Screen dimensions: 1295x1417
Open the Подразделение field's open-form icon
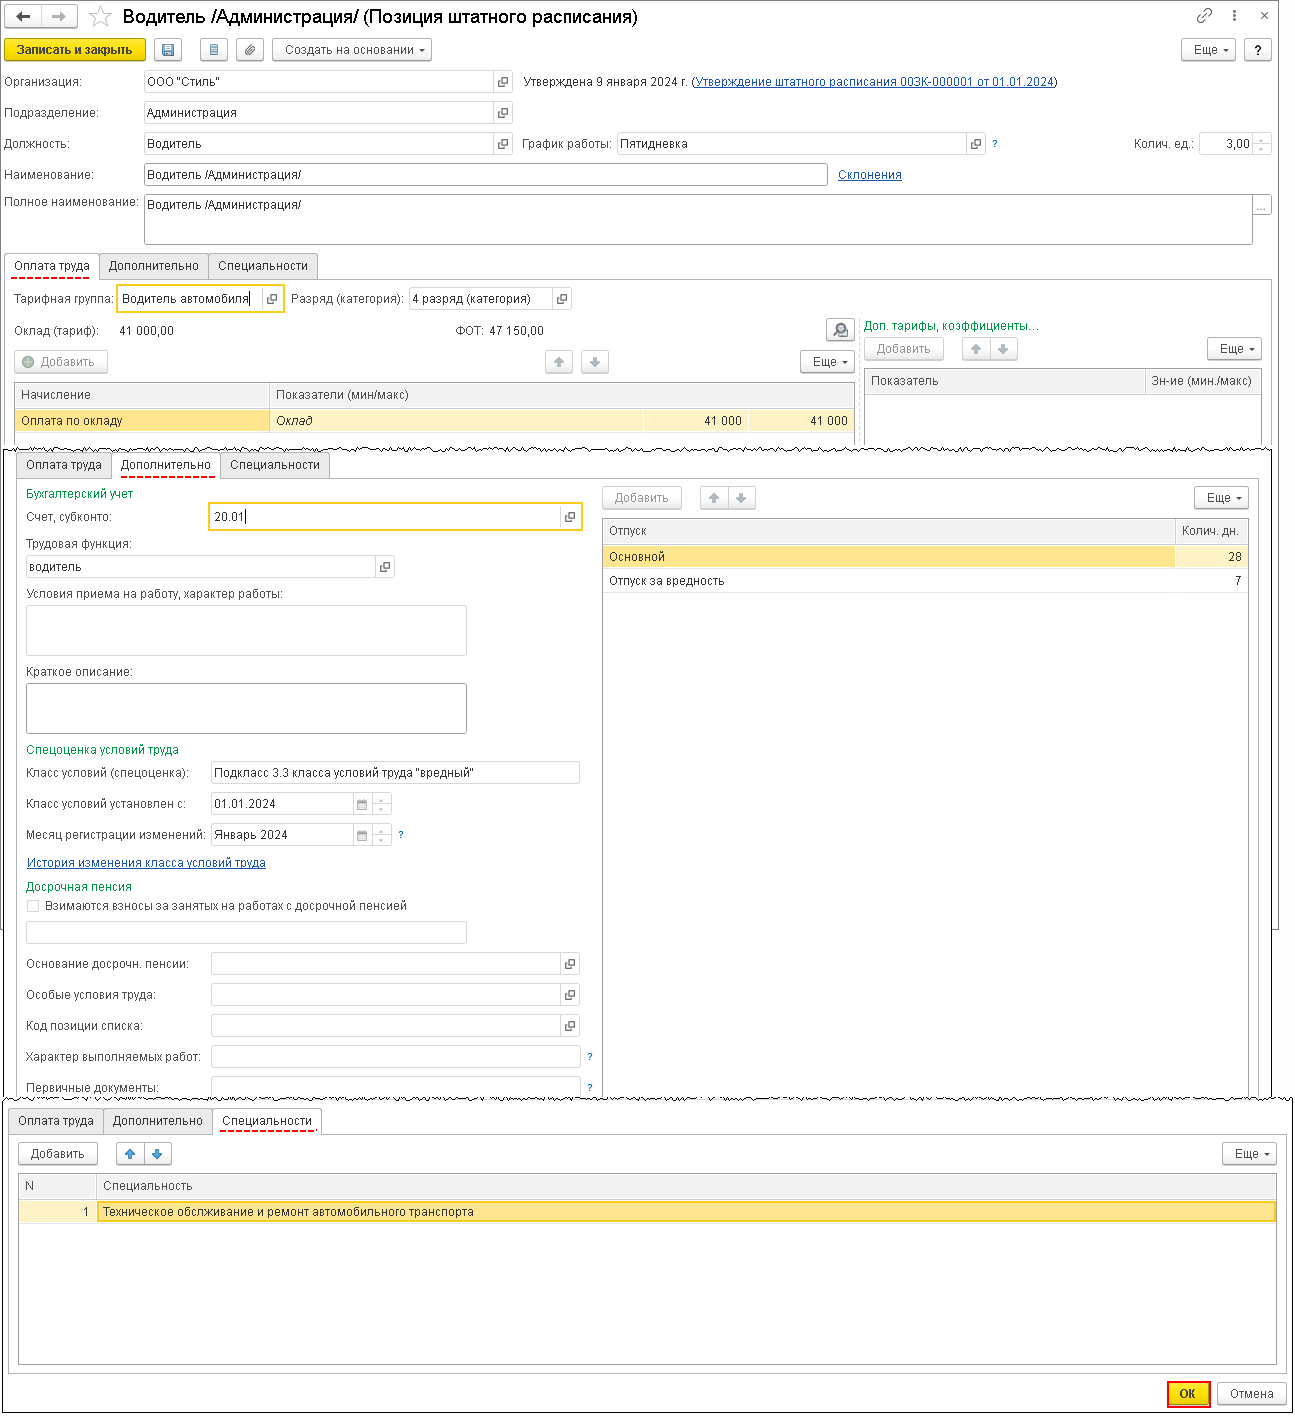point(503,113)
